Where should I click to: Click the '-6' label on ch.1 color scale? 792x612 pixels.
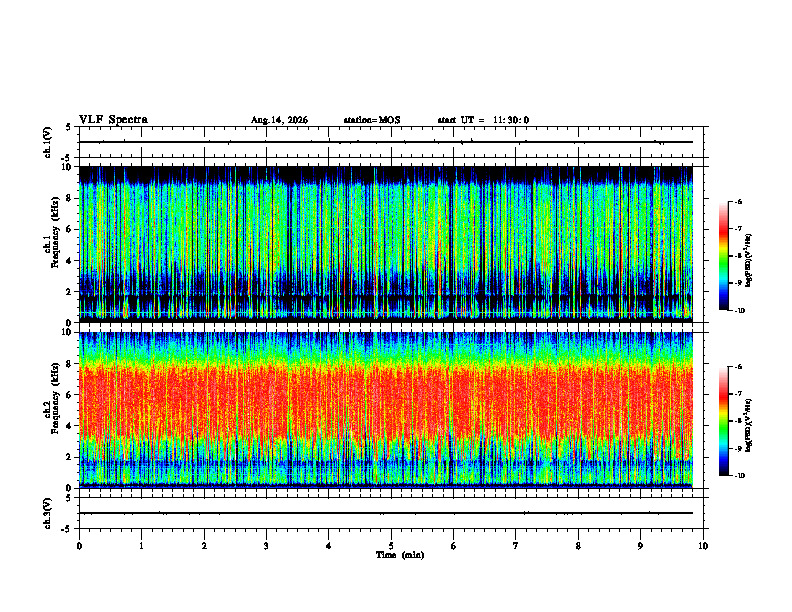738,201
